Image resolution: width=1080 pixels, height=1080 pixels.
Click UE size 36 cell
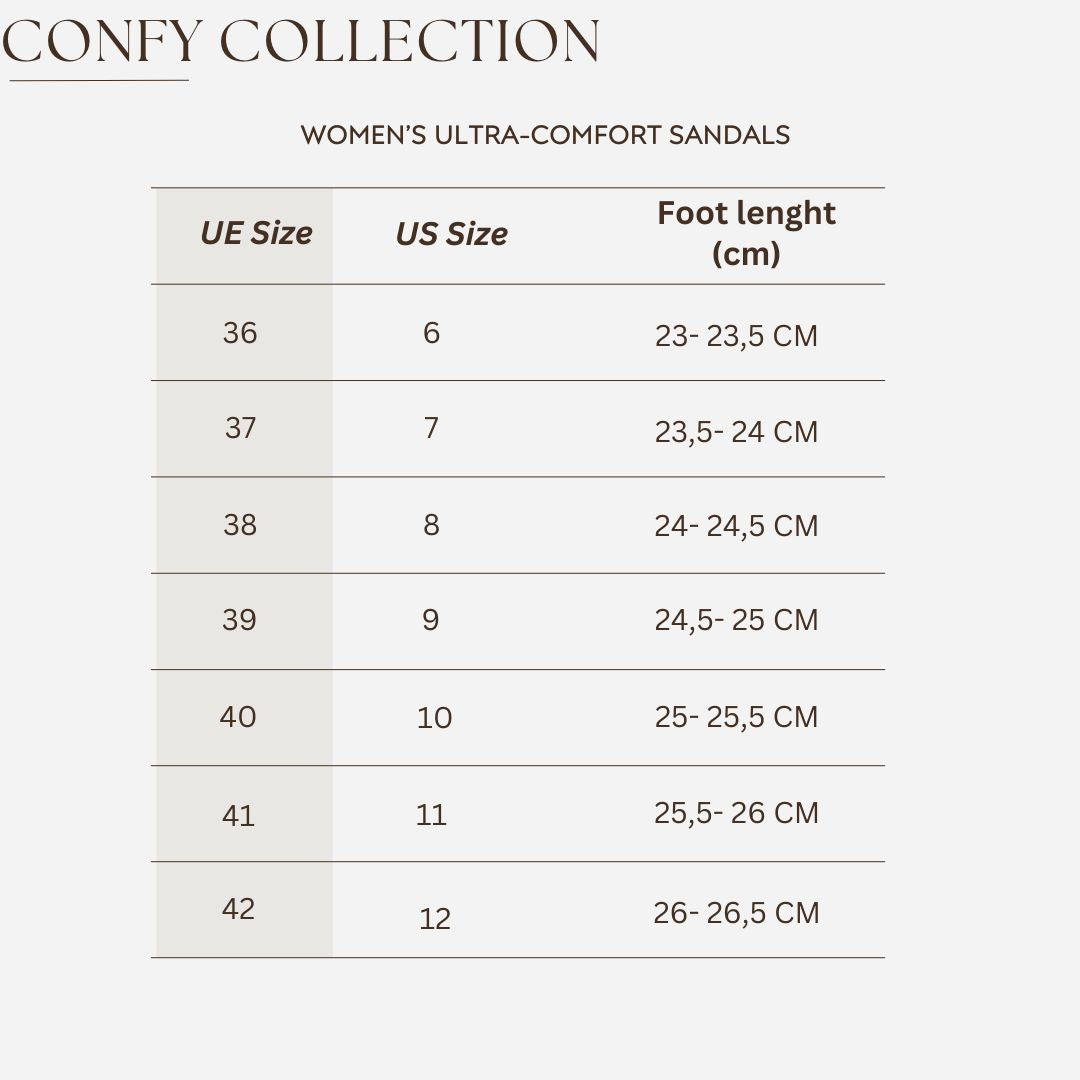(240, 333)
